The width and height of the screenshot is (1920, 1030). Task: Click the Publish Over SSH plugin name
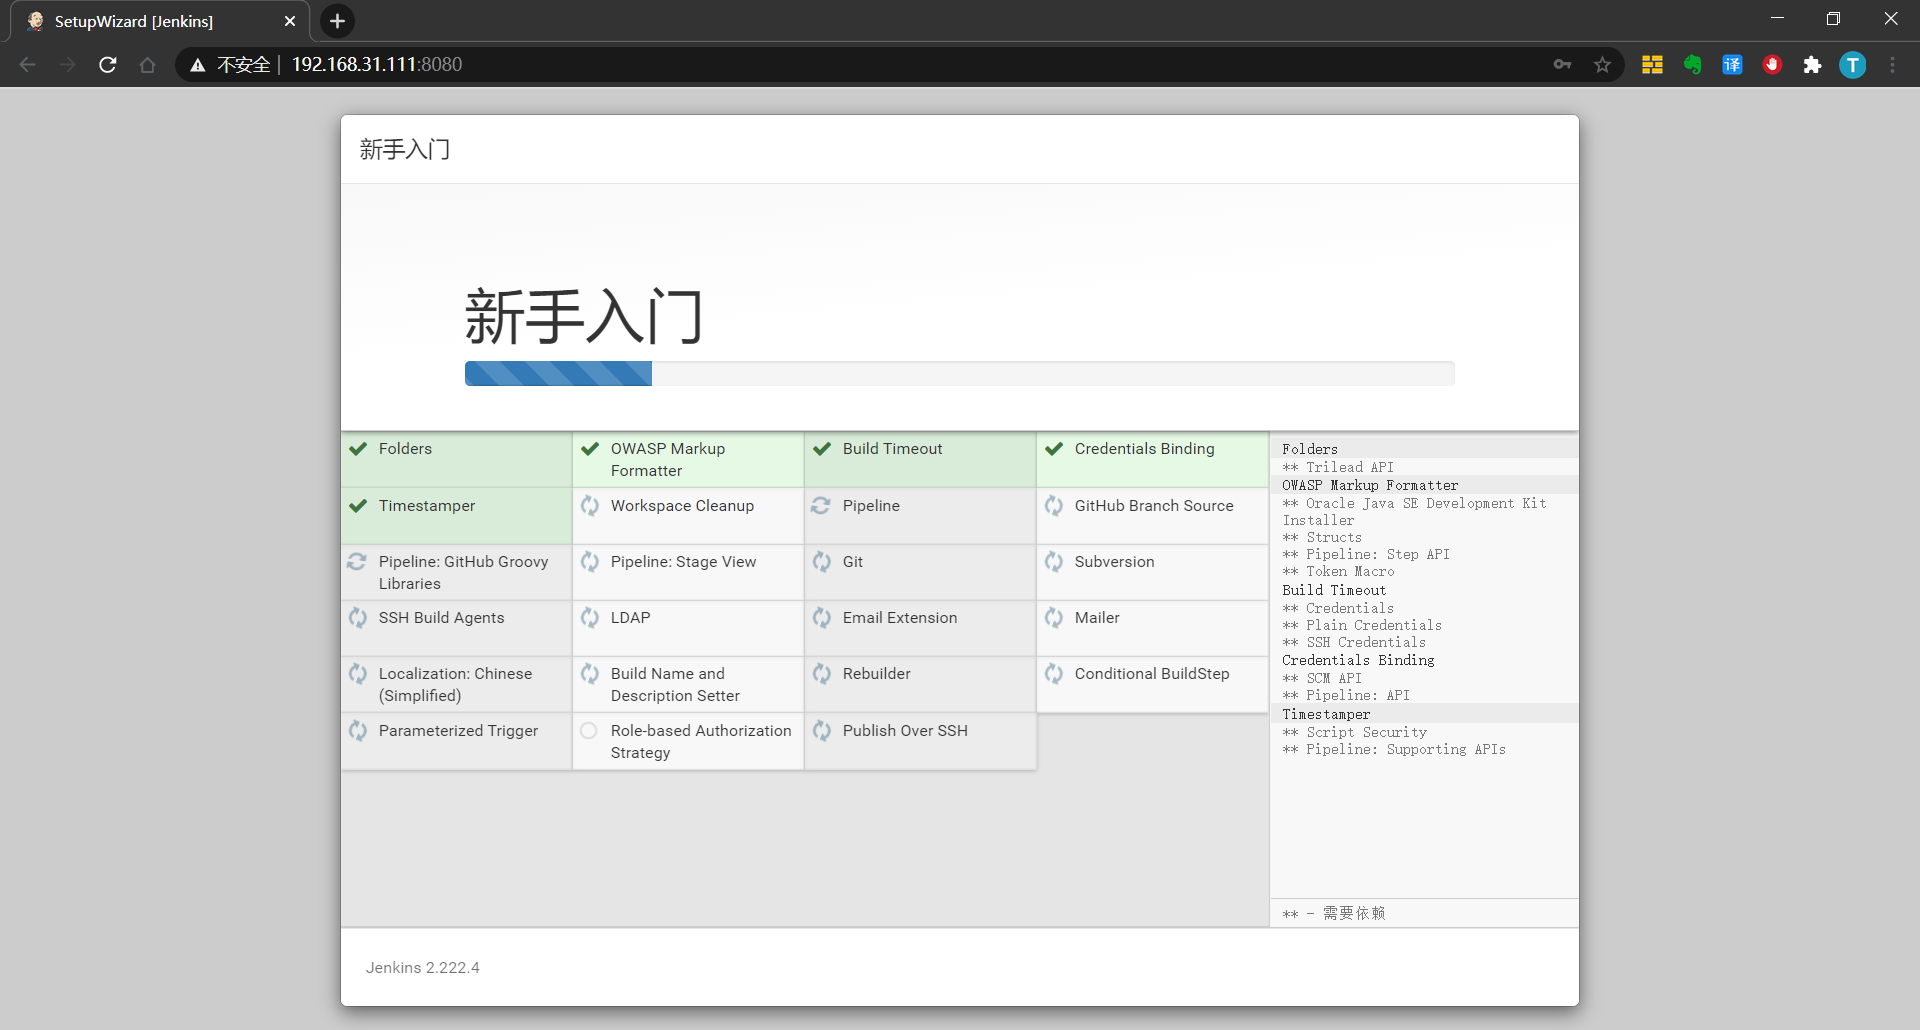click(905, 731)
